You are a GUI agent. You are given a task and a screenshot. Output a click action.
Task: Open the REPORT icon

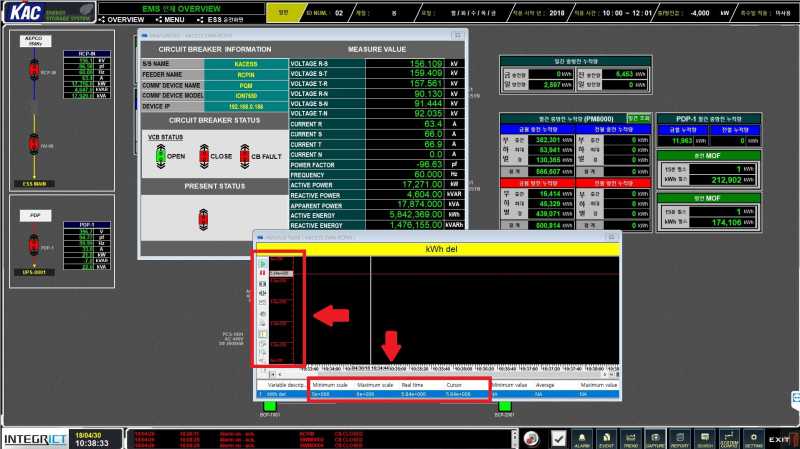click(680, 439)
